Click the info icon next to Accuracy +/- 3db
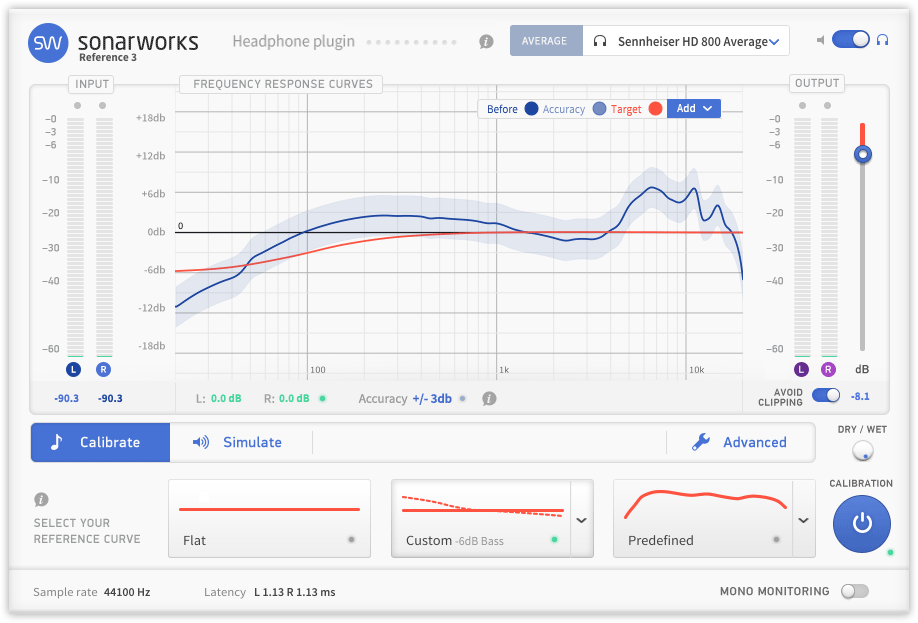Viewport: 918px width, 623px height. point(489,399)
